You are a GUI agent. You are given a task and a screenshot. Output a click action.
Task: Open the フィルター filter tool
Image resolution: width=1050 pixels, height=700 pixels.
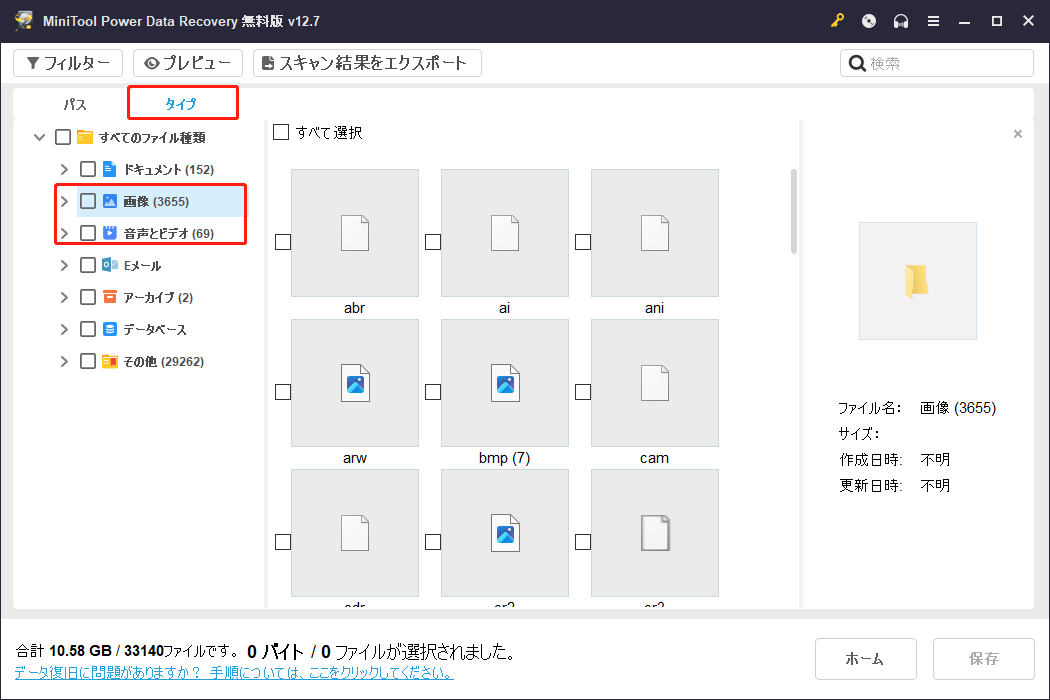click(67, 62)
